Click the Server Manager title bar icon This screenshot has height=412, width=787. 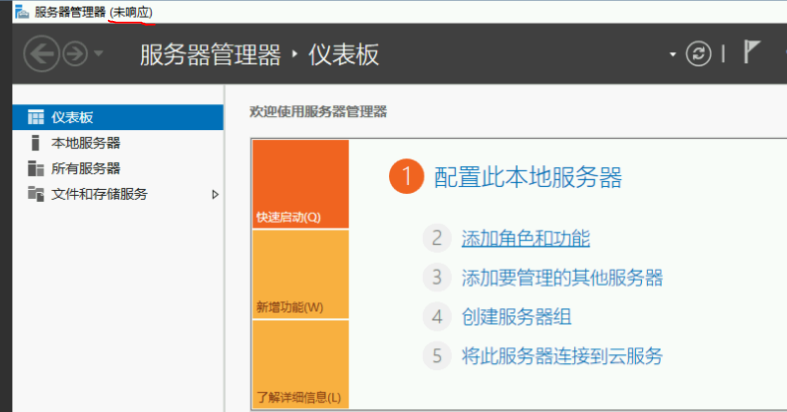pos(22,12)
